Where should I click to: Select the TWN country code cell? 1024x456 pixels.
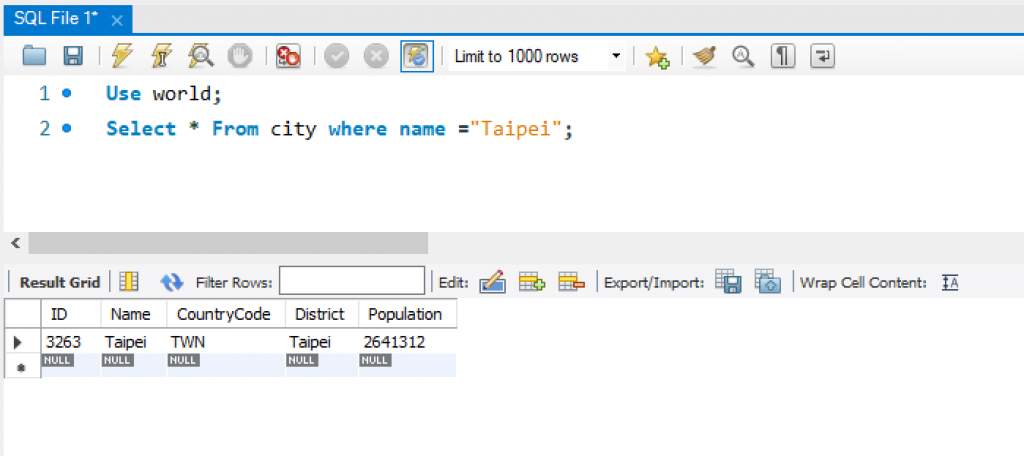pos(226,342)
